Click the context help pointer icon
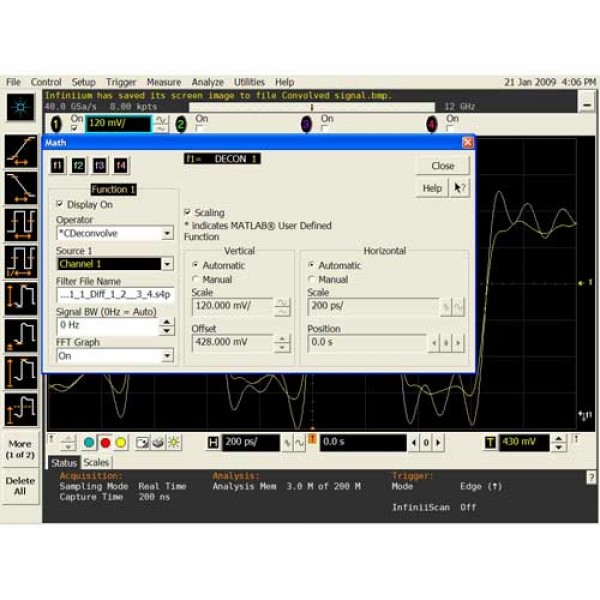This screenshot has width=600, height=600. point(459,188)
